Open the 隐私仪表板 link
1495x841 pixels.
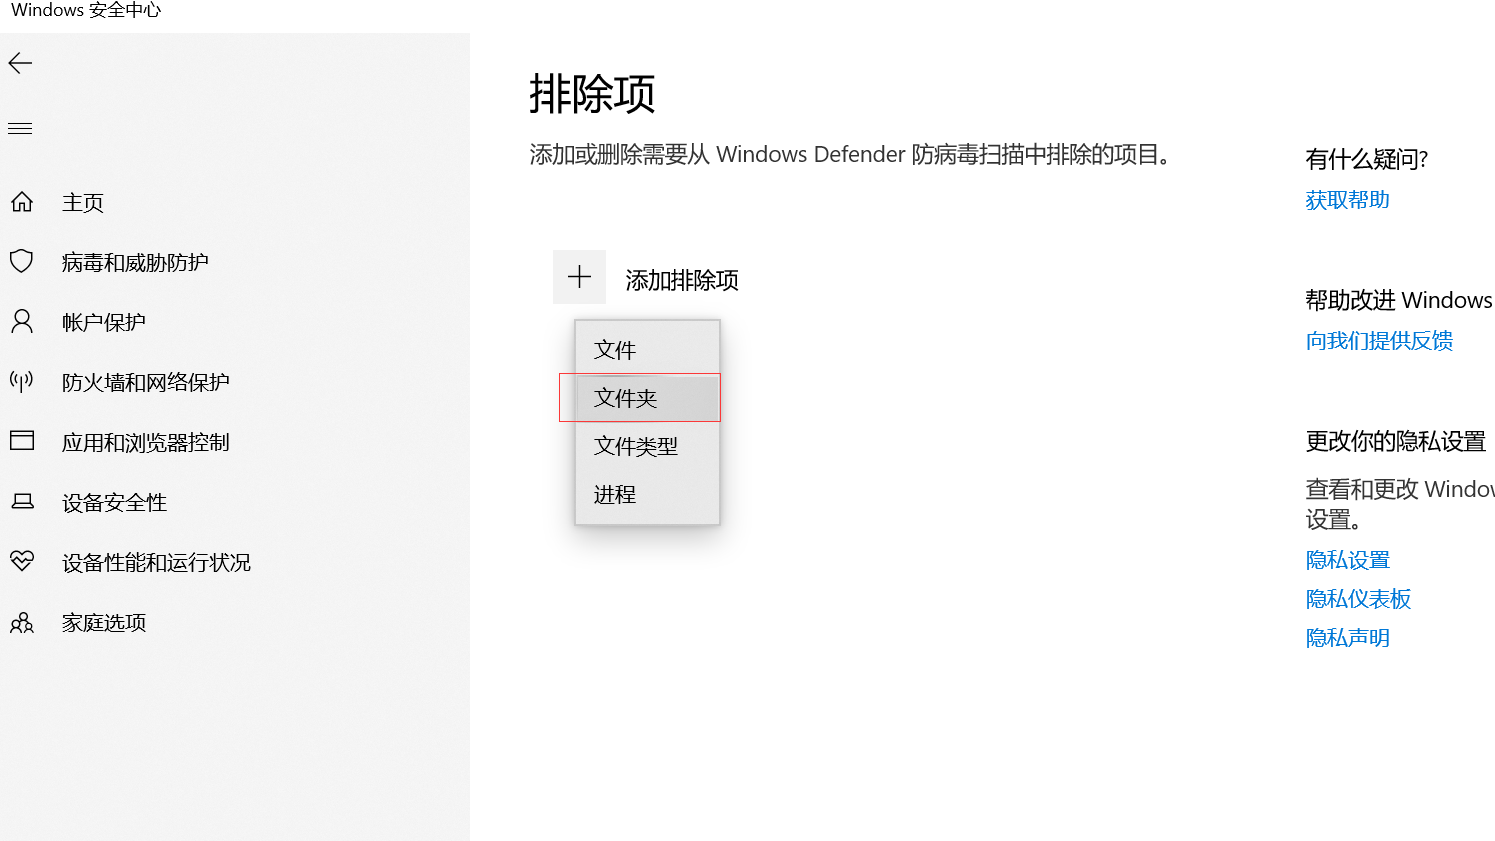tap(1358, 599)
